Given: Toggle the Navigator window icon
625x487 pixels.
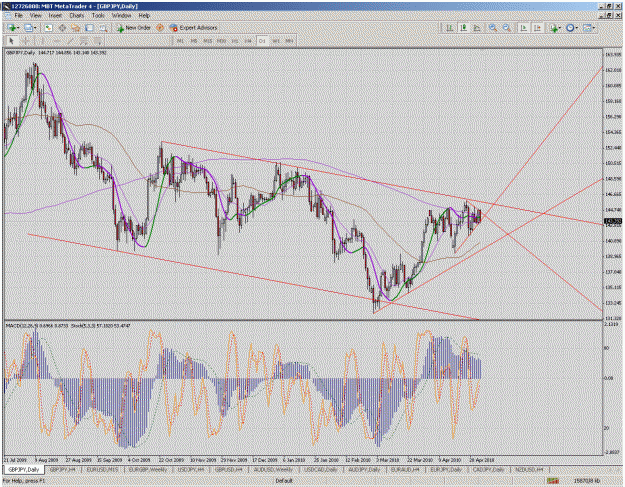Looking at the screenshot, I should click(75, 28).
